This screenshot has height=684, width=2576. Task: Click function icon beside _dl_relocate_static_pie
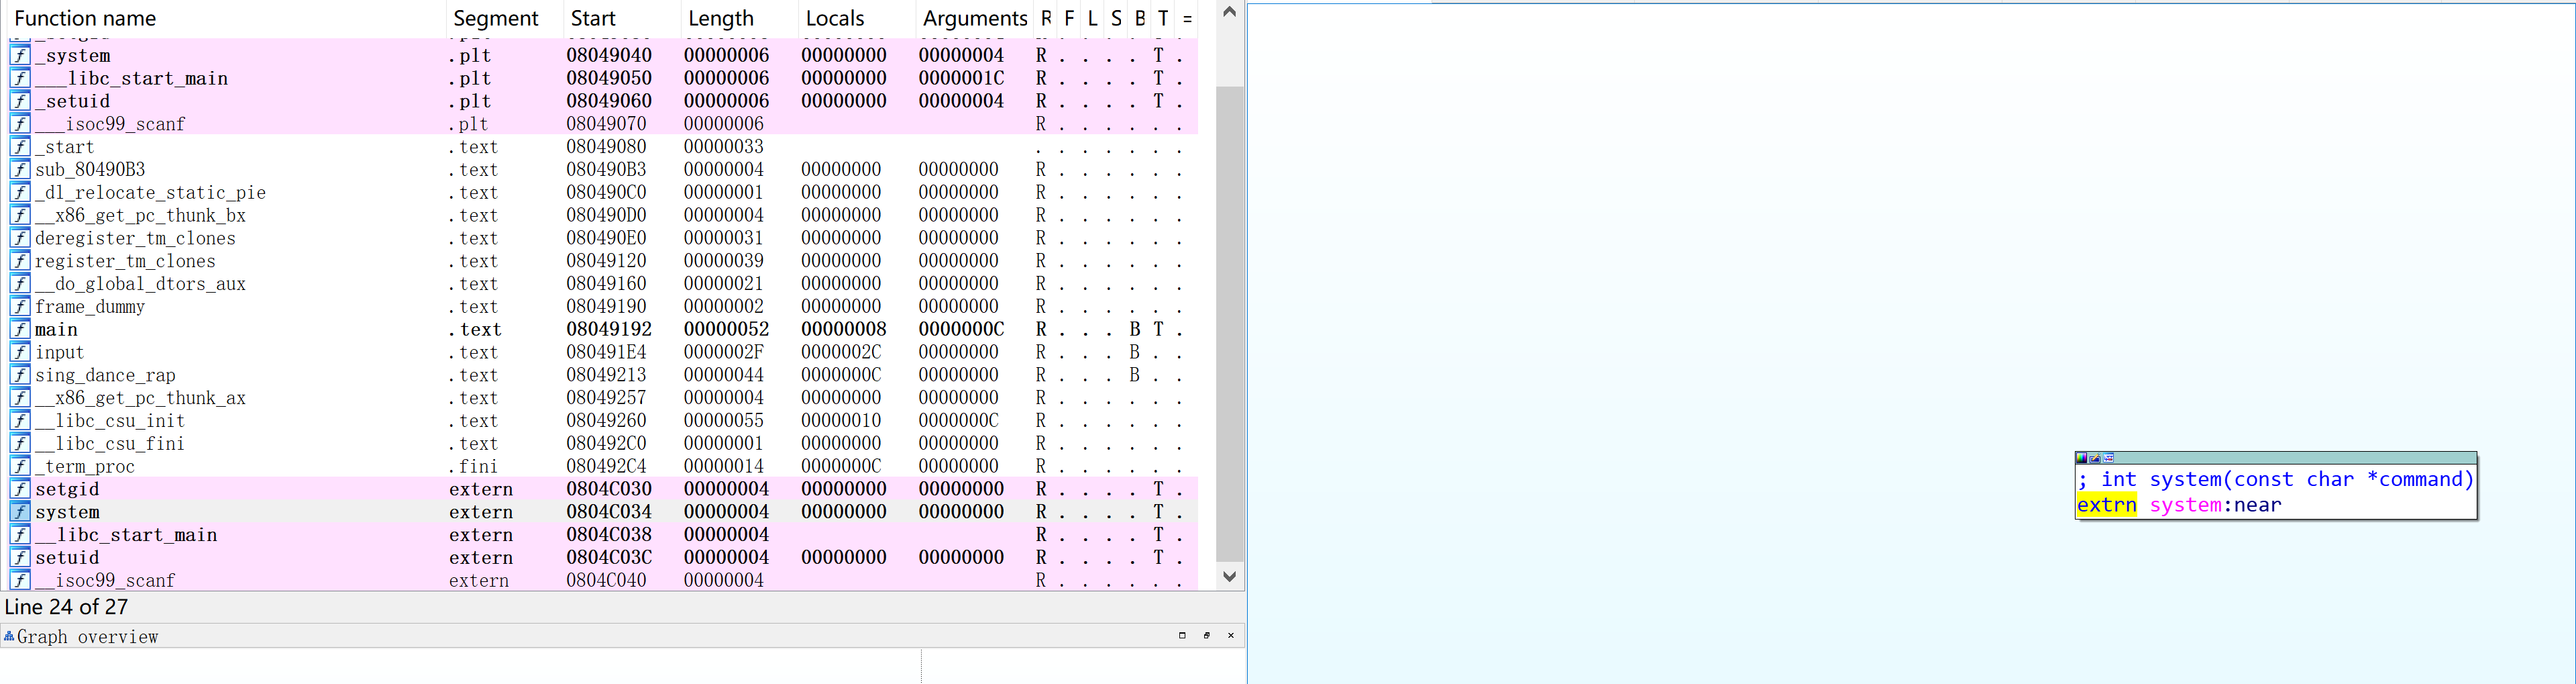[x=20, y=193]
